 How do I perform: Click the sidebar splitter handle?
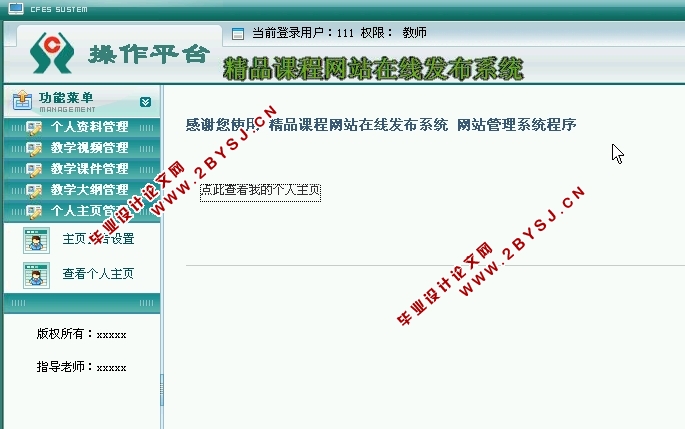(162, 390)
